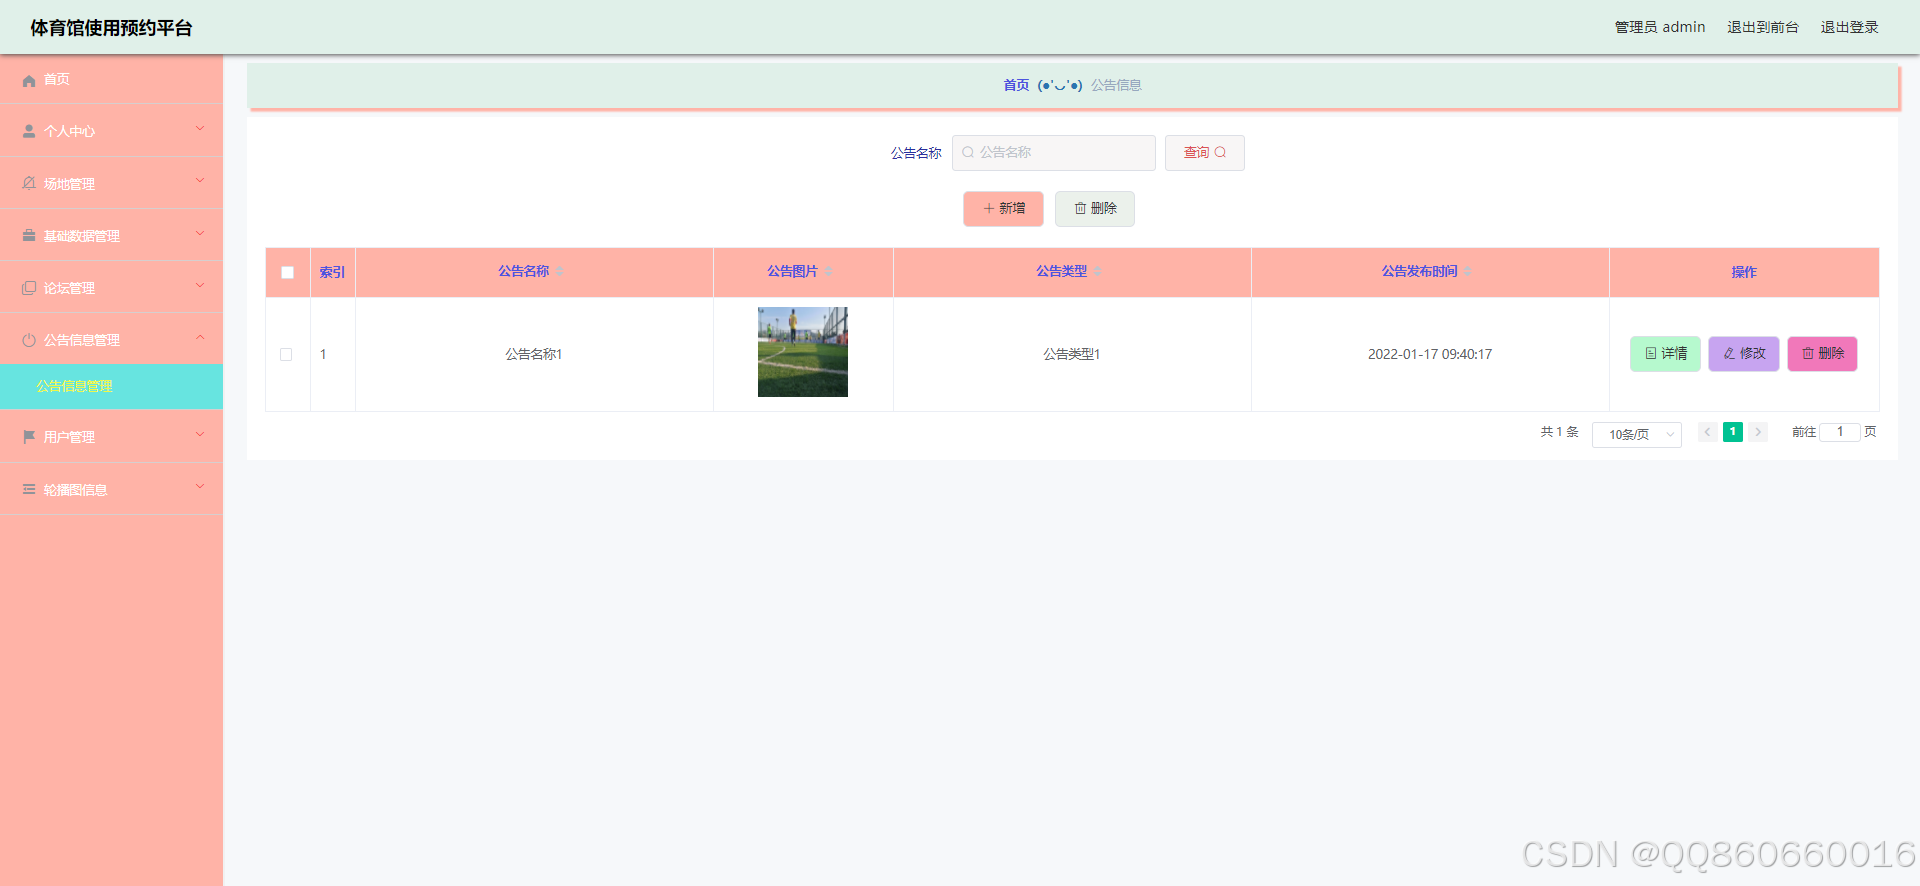Open the 用户管理 sidebar menu

click(x=111, y=437)
